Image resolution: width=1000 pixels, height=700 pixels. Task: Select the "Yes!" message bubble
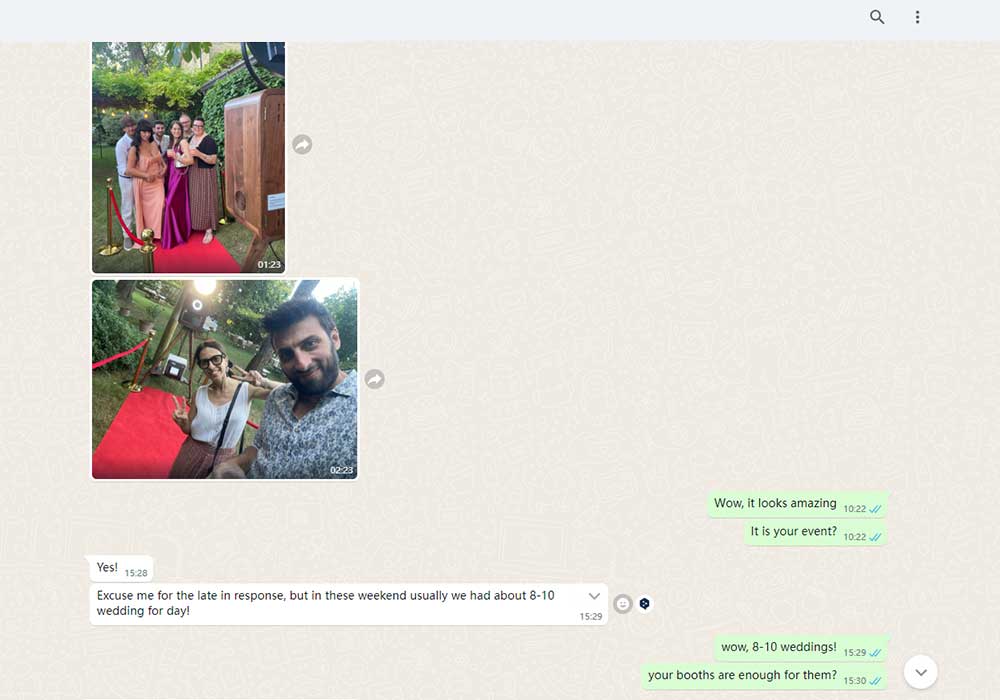click(108, 568)
